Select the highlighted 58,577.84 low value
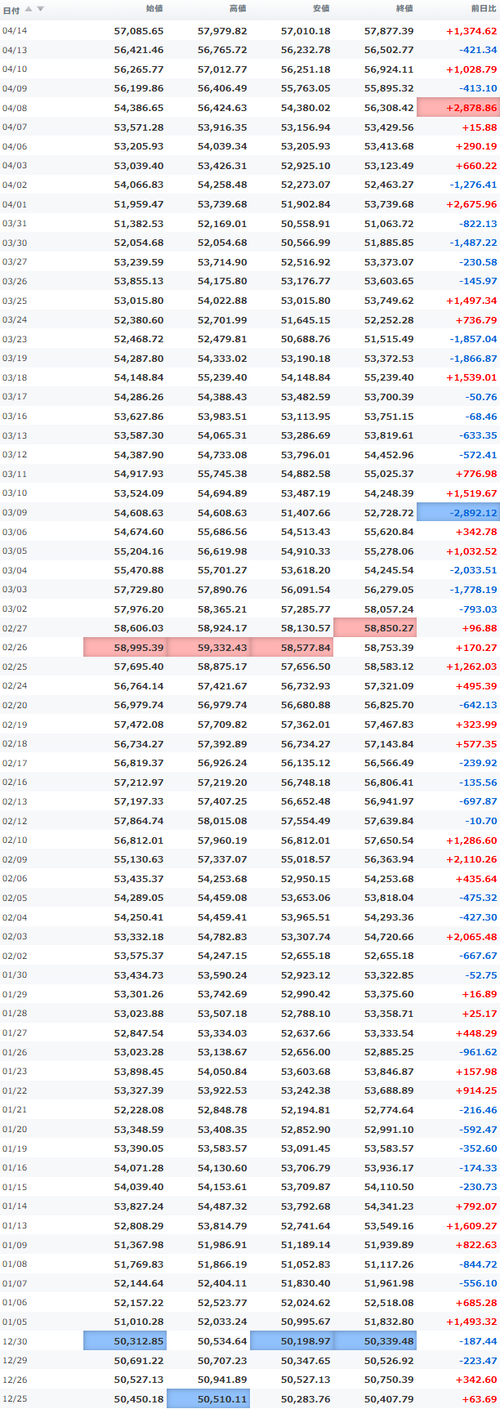The image size is (500, 1409). point(291,647)
